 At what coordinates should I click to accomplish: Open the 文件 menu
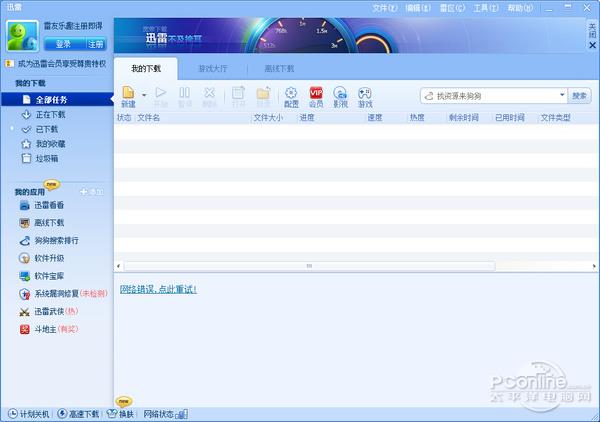pyautogui.click(x=385, y=8)
